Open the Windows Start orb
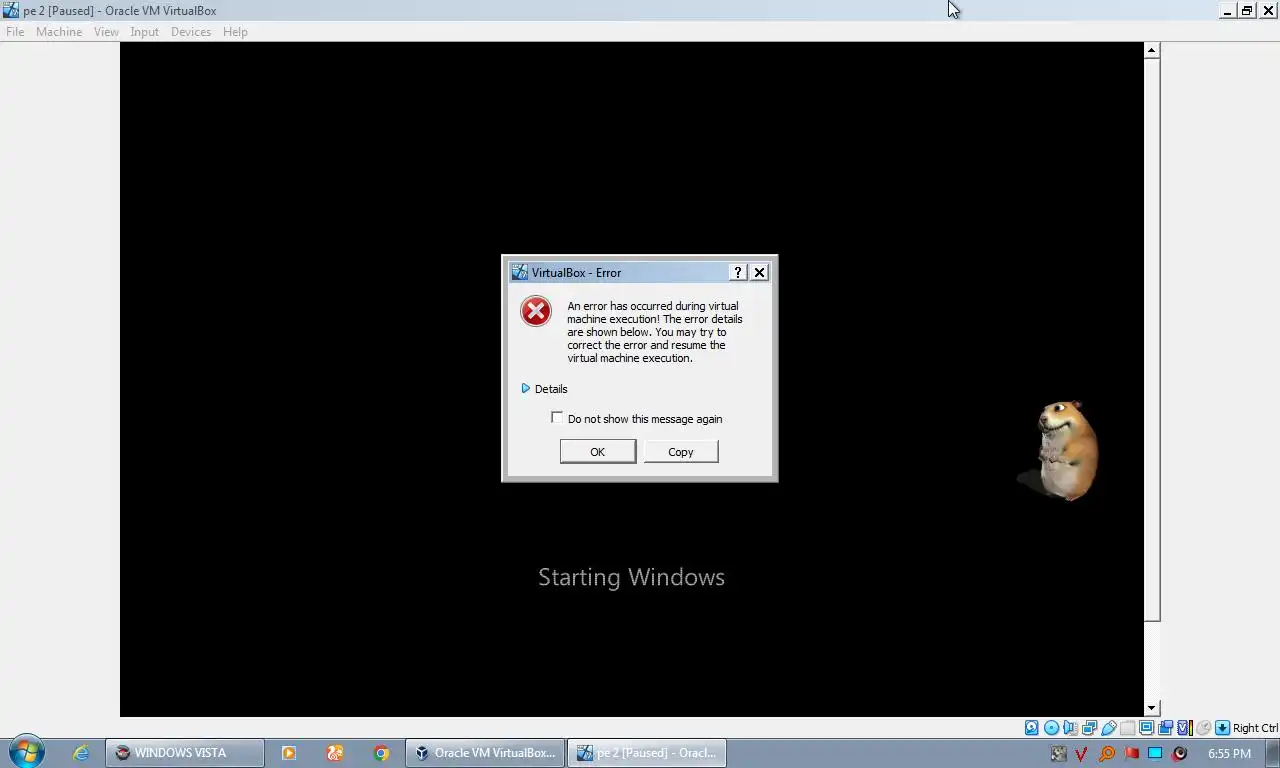1280x768 pixels. point(26,752)
